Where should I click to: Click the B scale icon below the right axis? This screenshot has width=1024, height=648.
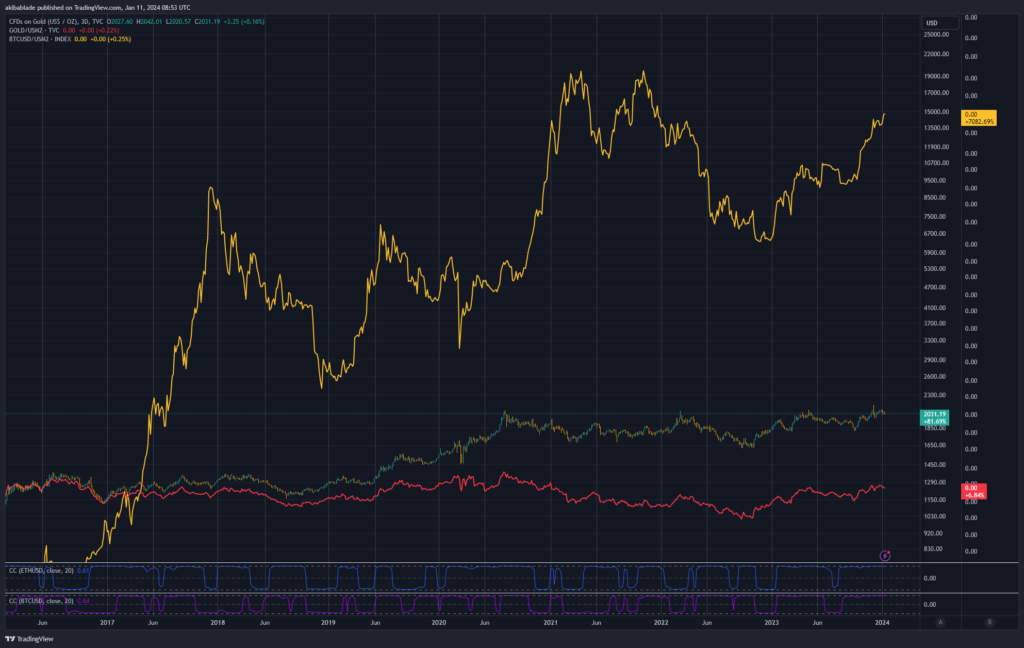(x=989, y=622)
